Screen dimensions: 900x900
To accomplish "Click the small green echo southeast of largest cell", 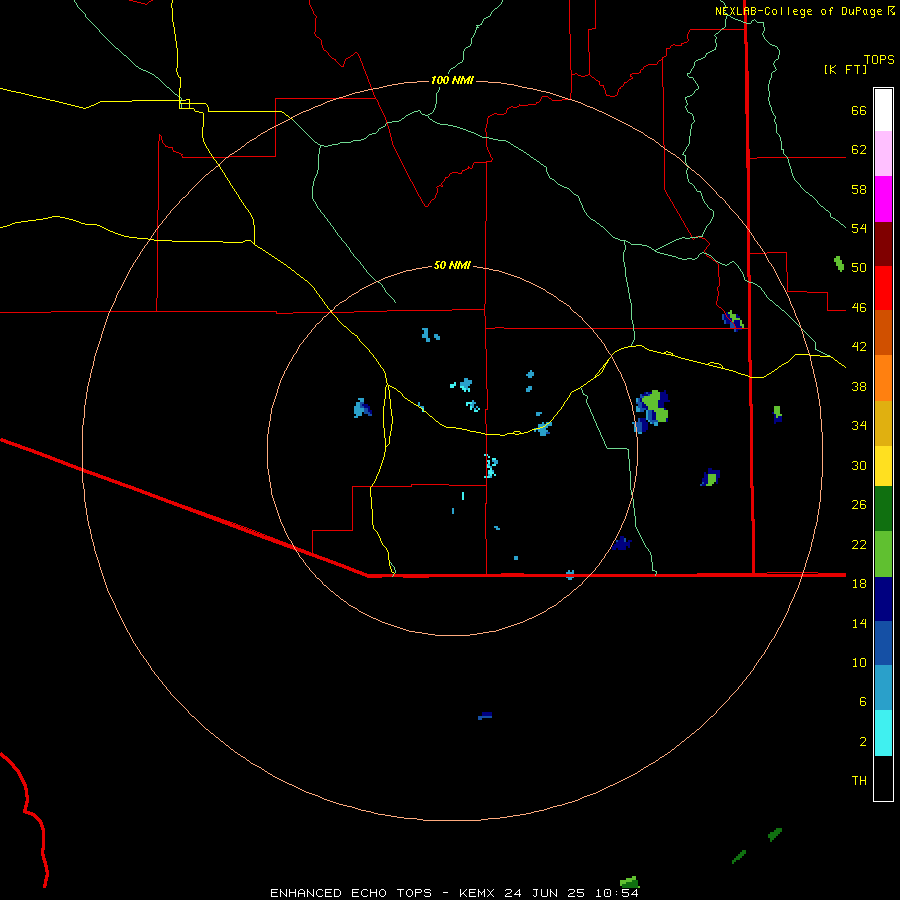I will click(x=710, y=478).
